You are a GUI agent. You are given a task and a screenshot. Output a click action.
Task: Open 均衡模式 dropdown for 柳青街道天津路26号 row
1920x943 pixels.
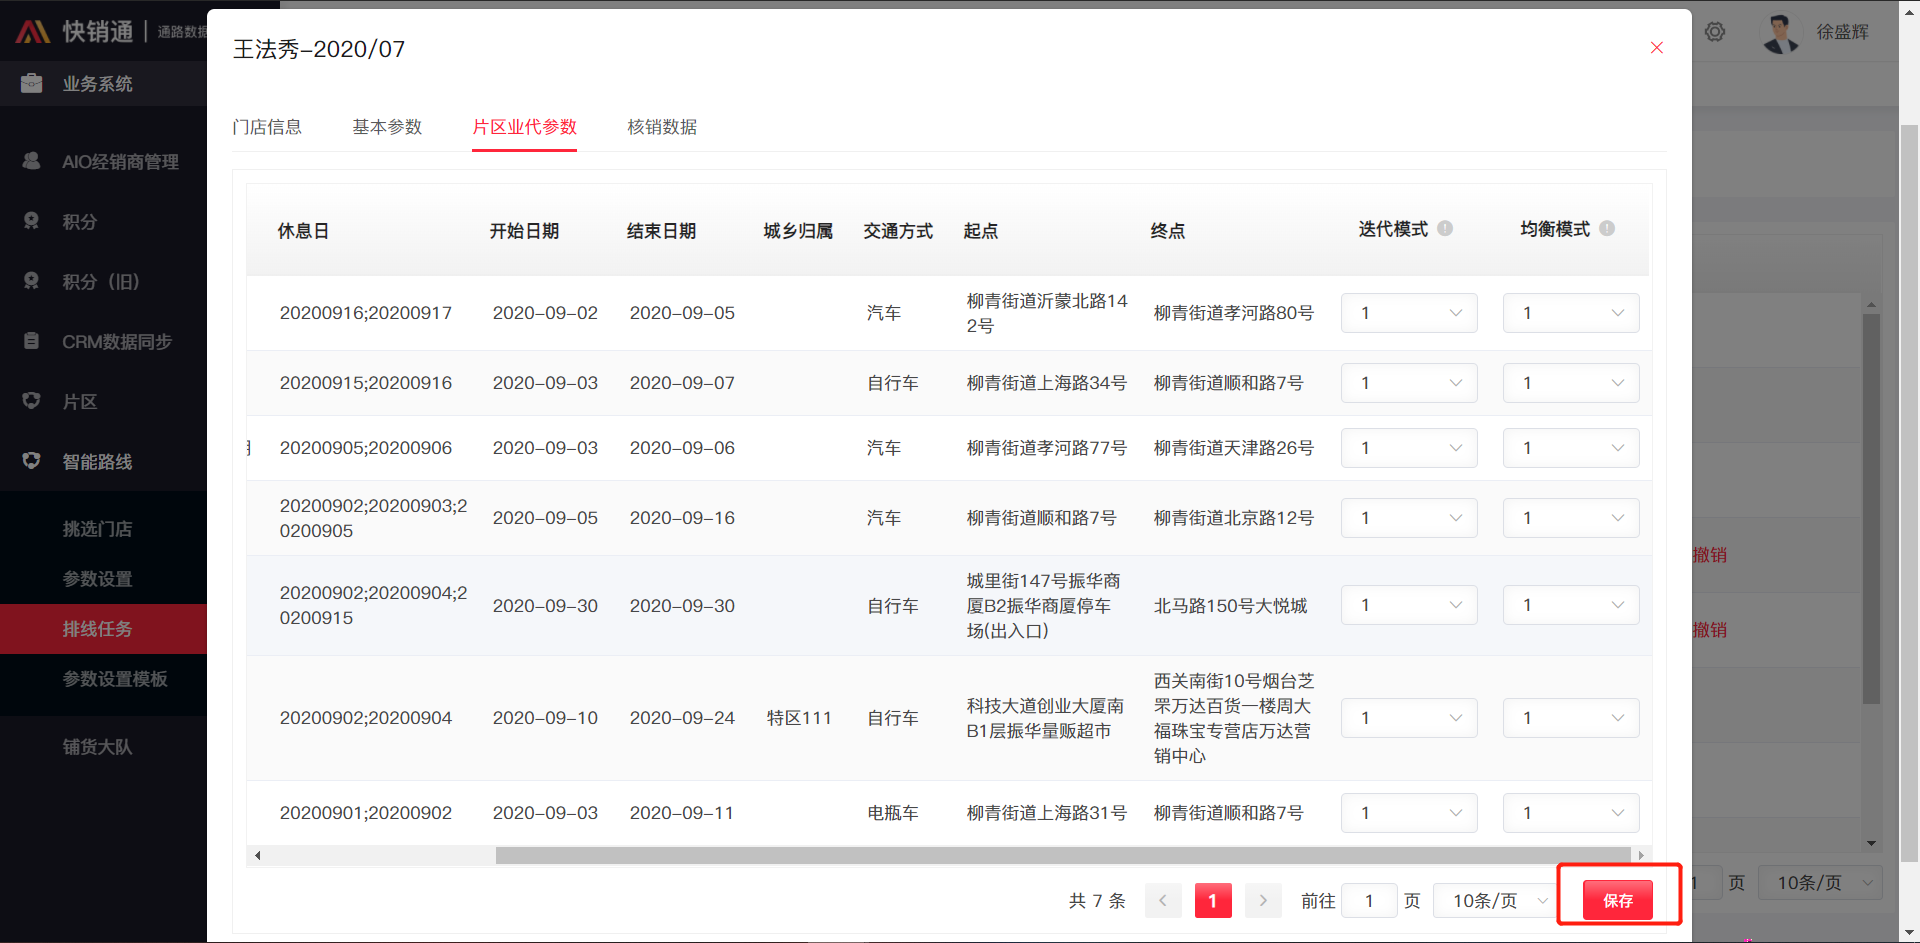point(1571,448)
